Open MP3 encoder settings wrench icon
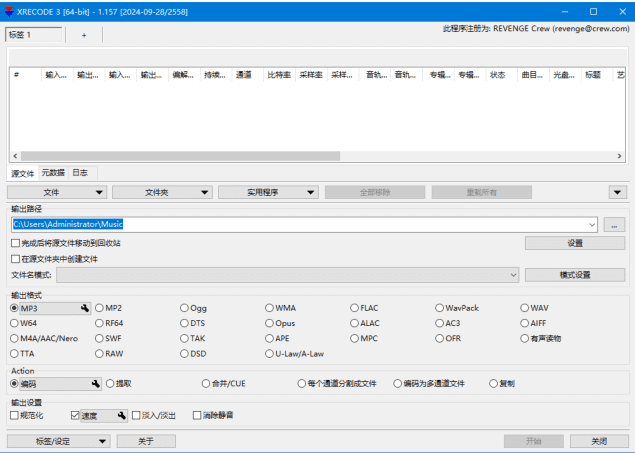The height and width of the screenshot is (453, 635). point(85,308)
